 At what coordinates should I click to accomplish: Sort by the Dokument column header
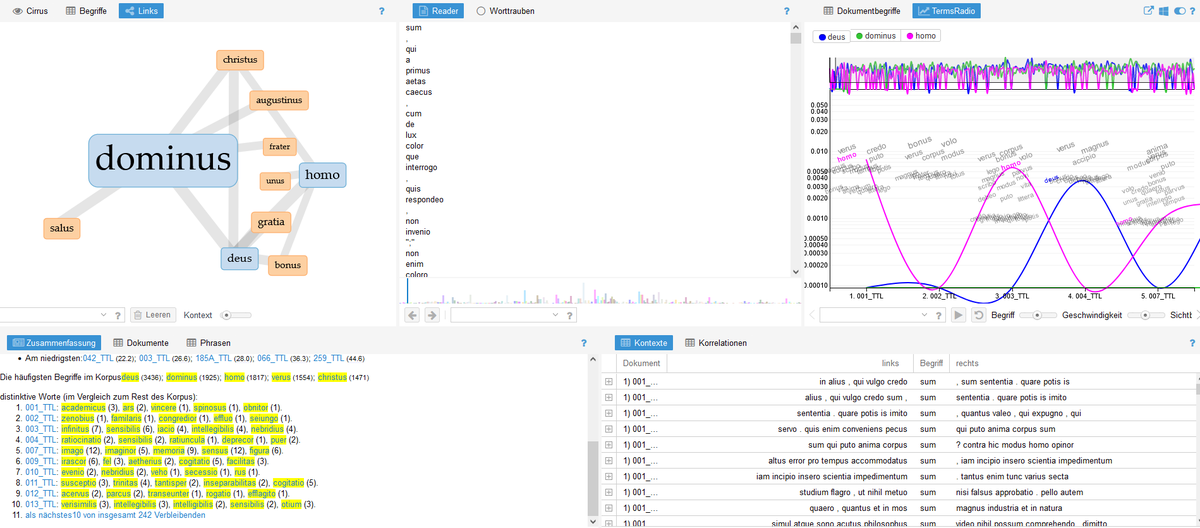pyautogui.click(x=641, y=364)
